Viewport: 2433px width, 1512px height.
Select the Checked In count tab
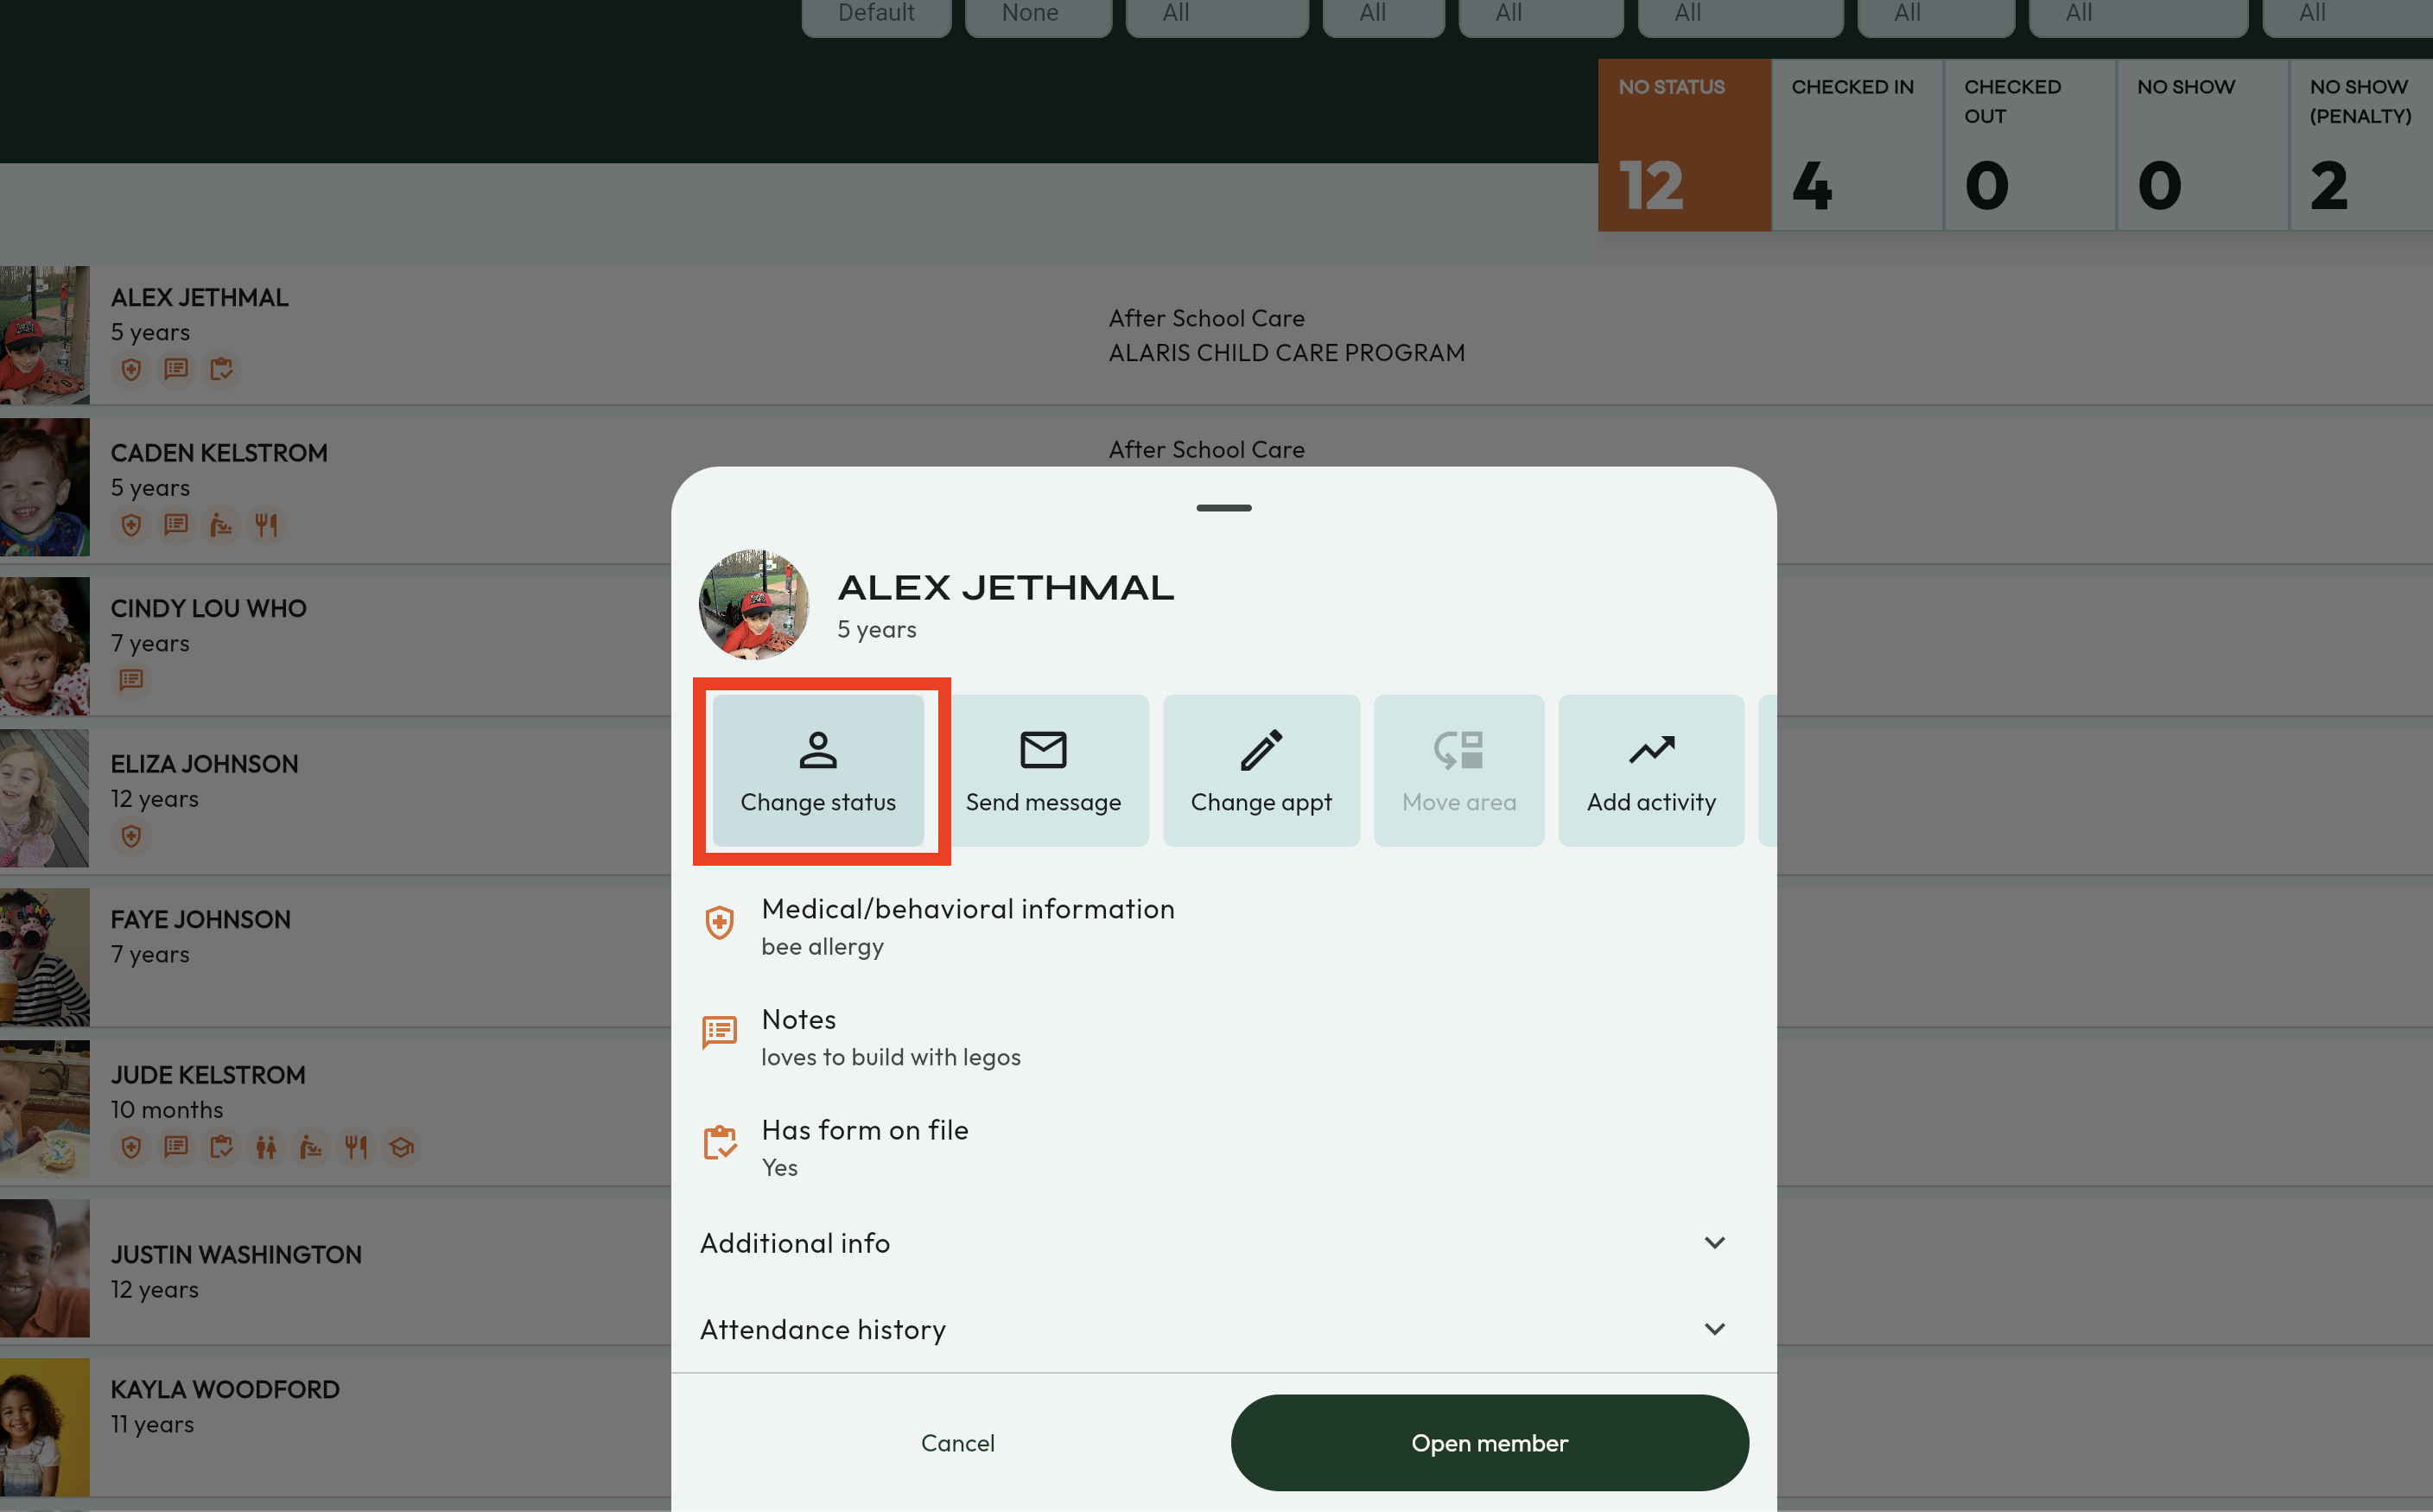coord(1856,145)
